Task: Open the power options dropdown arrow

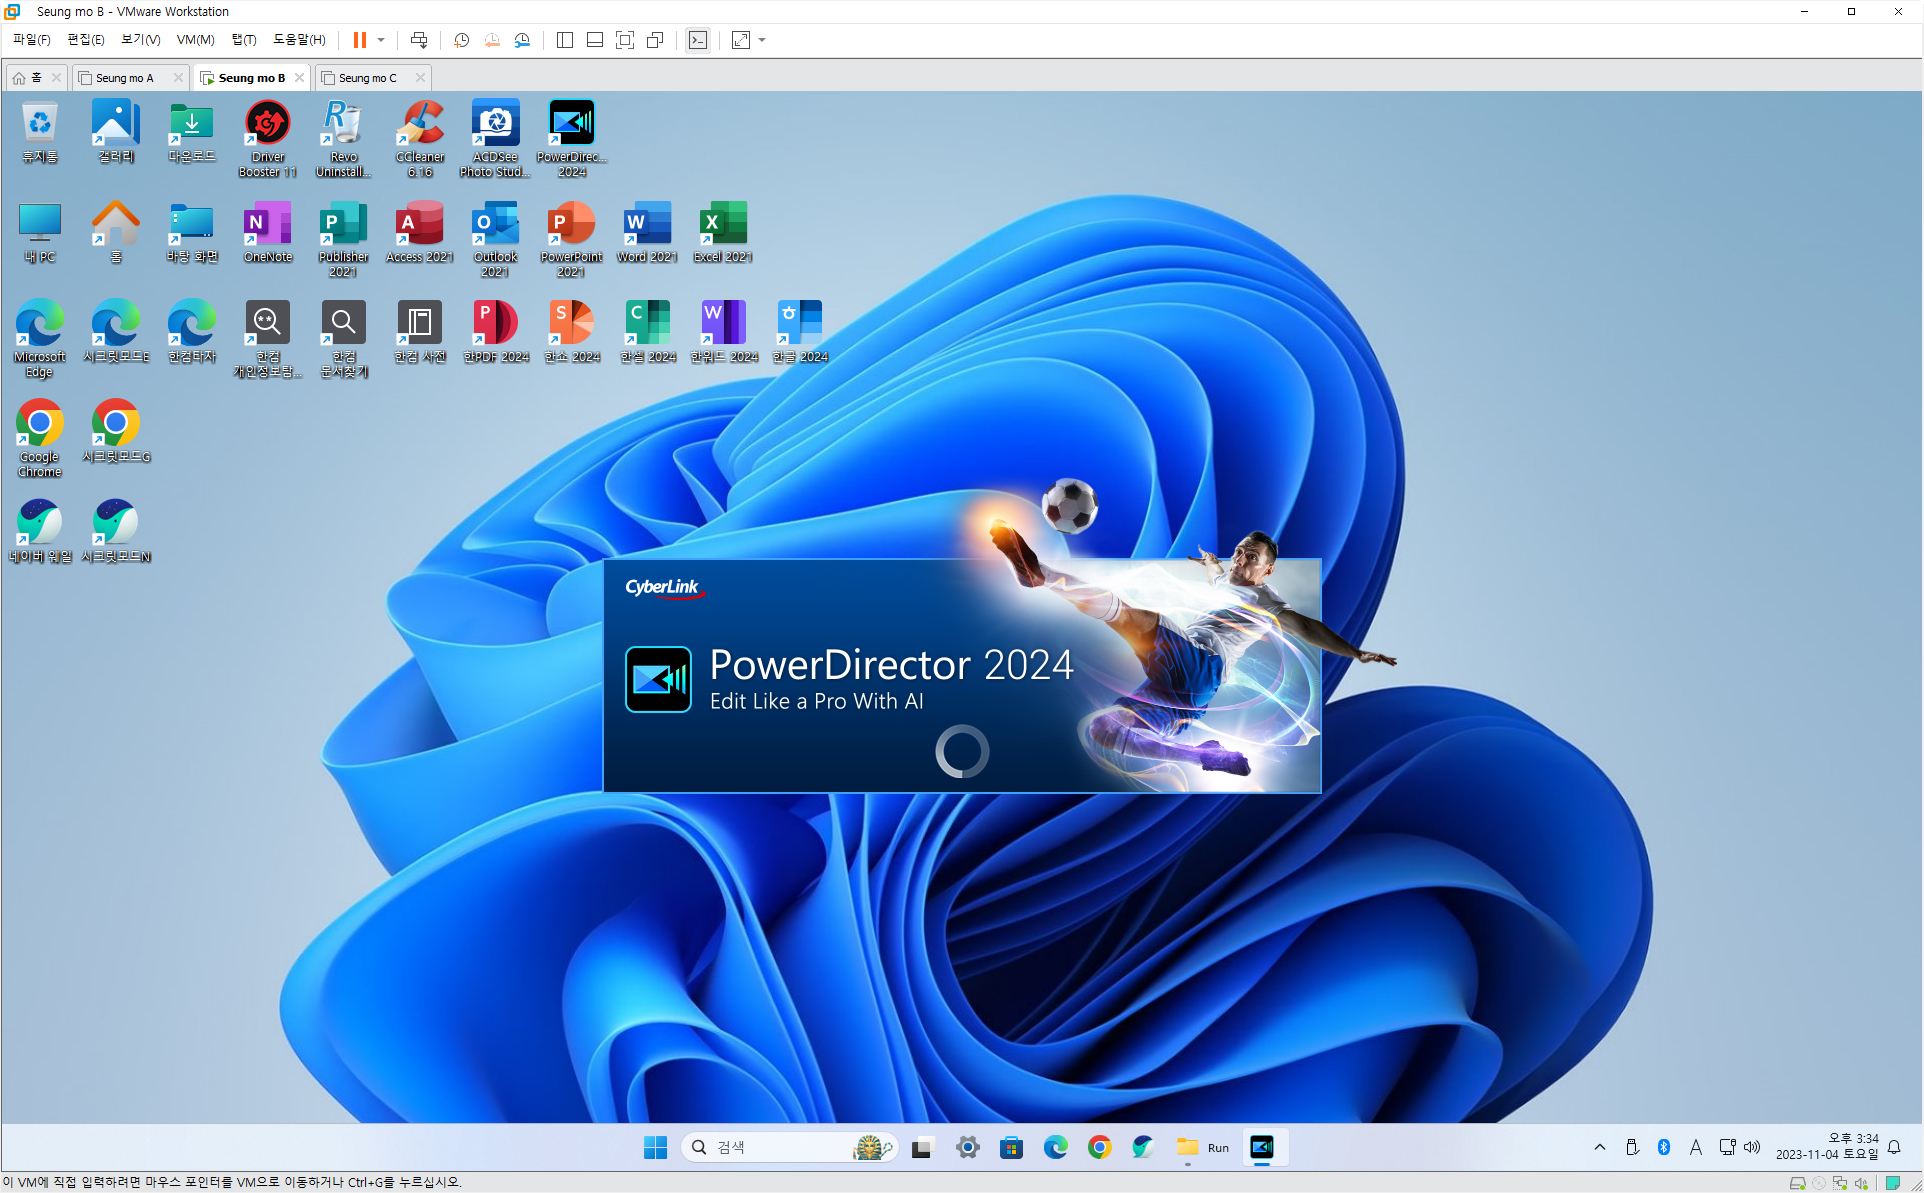Action: tap(381, 40)
